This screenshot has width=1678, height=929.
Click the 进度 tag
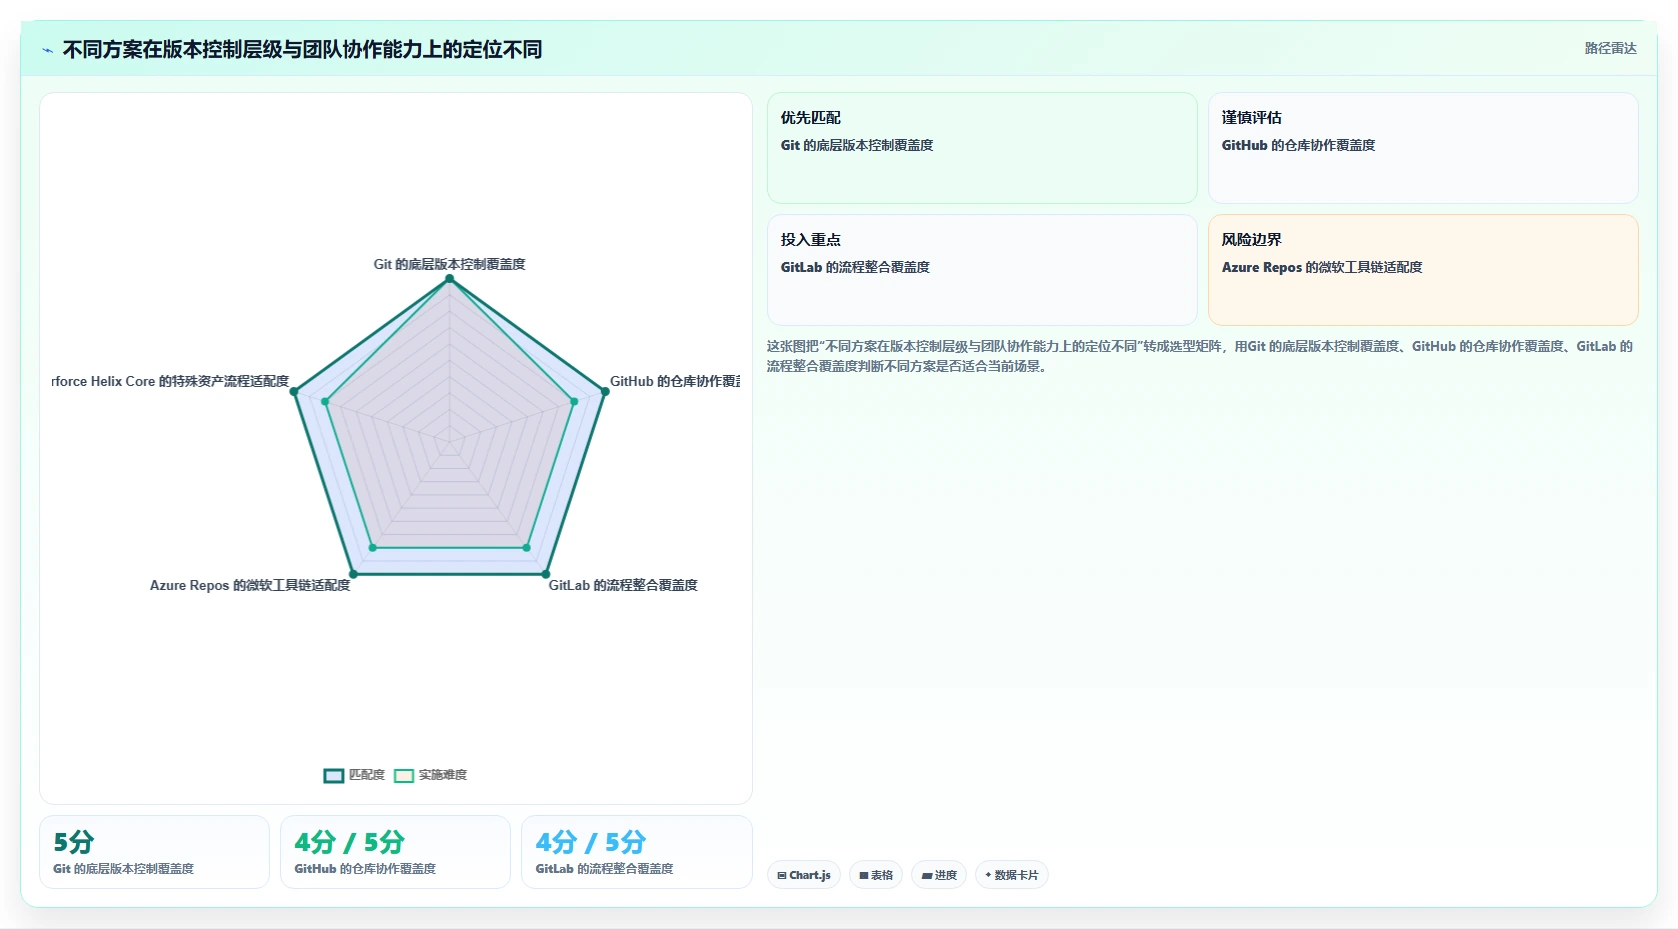point(939,875)
